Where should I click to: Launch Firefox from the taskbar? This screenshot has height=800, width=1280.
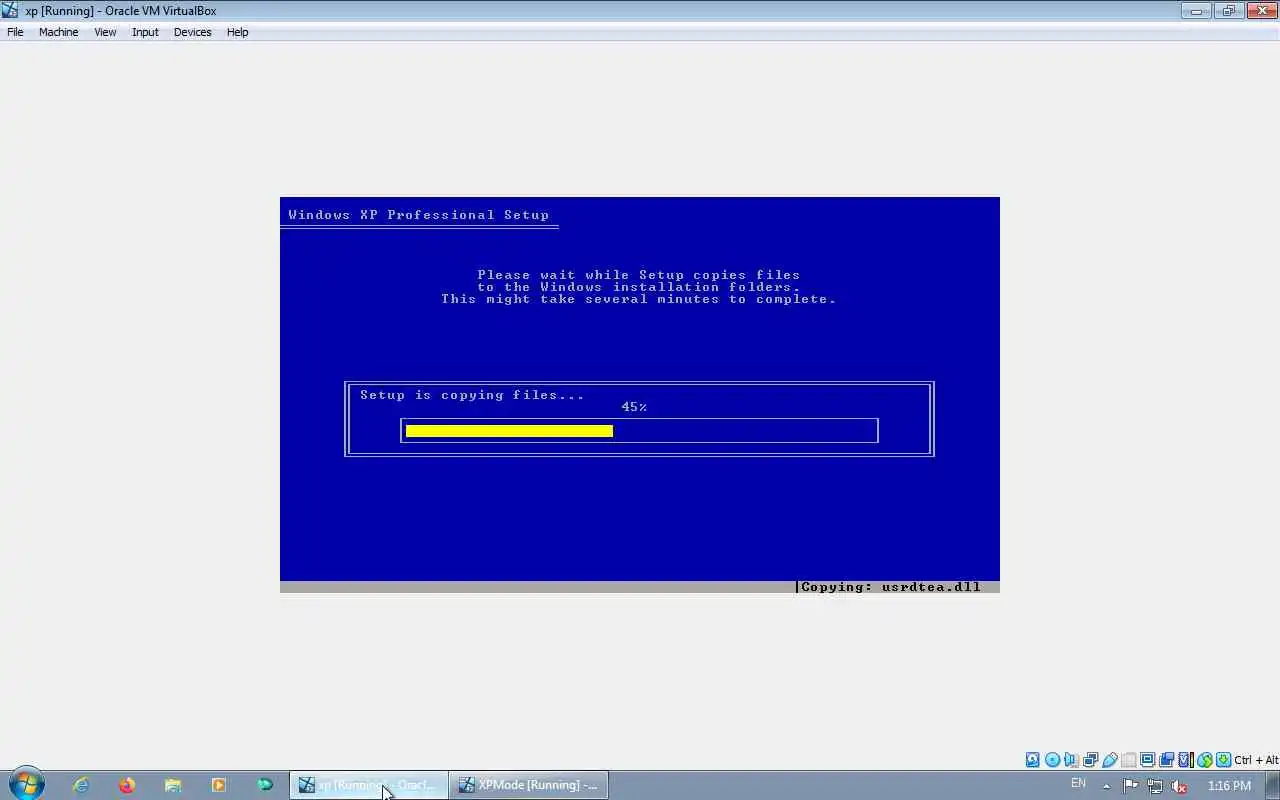point(127,785)
